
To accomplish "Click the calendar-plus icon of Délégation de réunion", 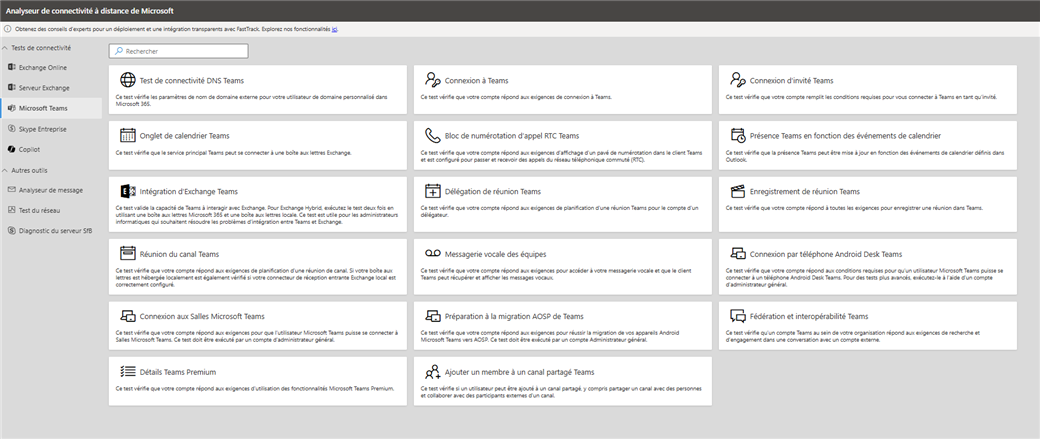I will pos(432,191).
